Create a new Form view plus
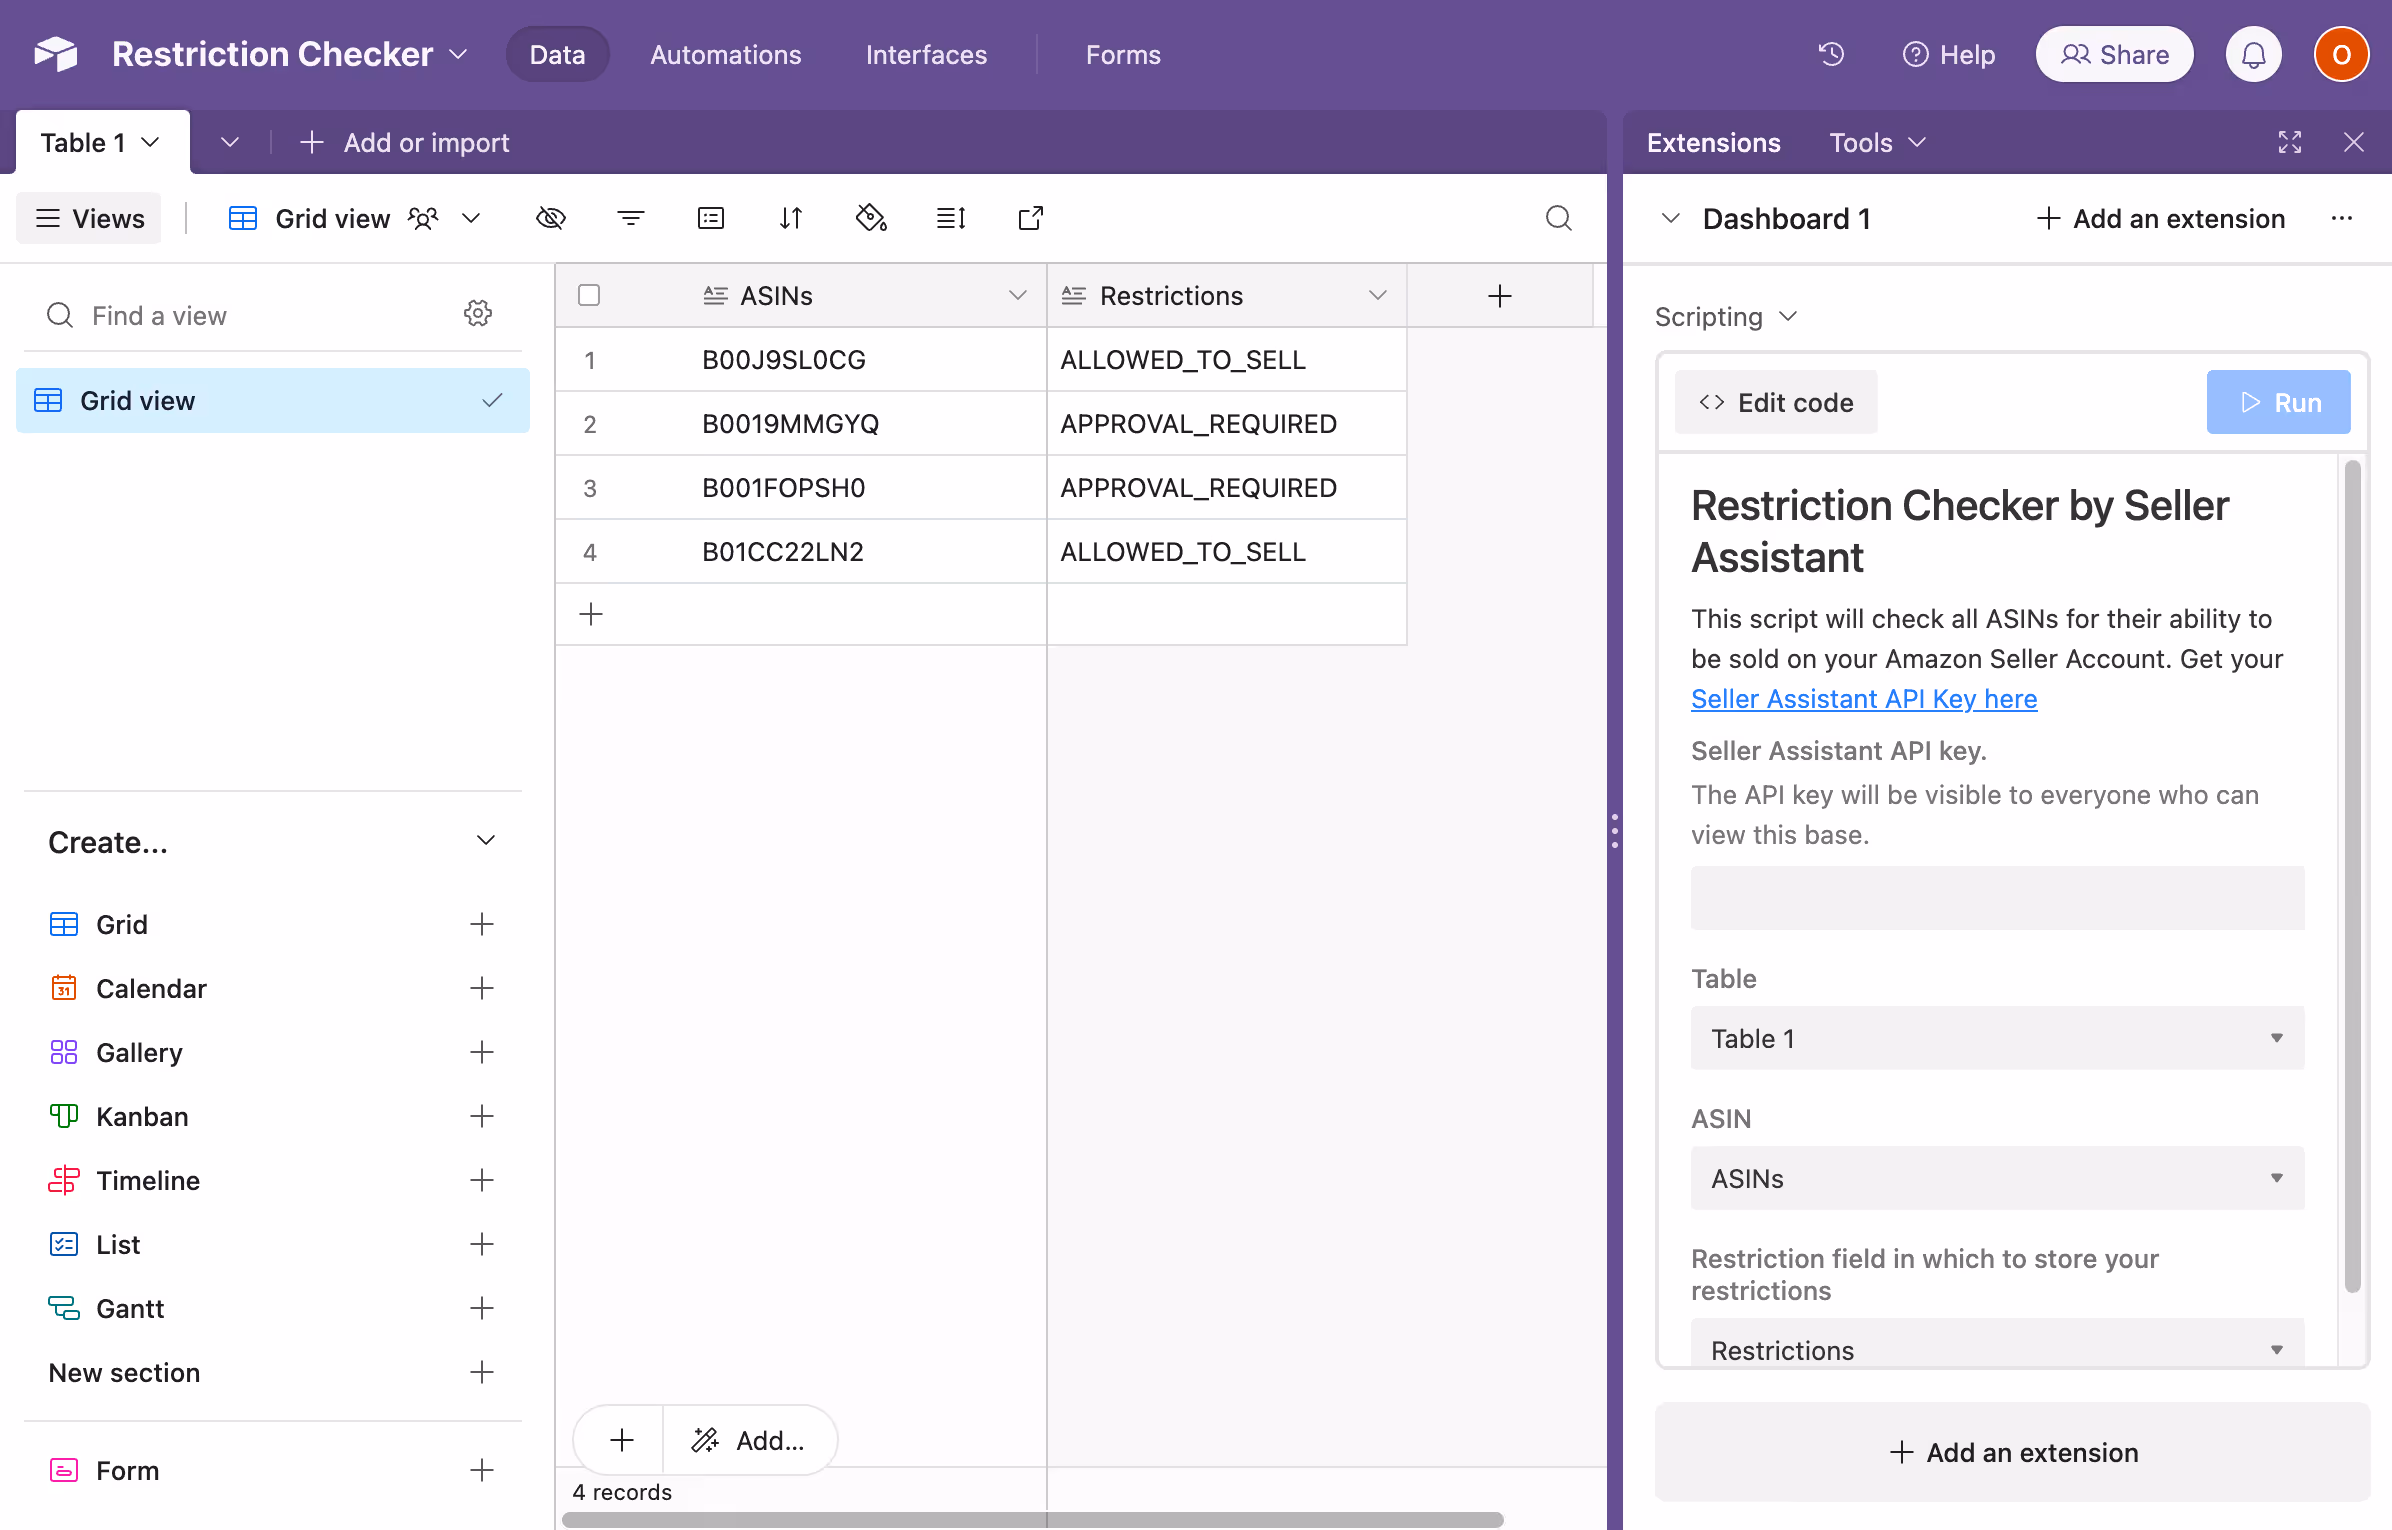This screenshot has width=2392, height=1530. click(x=482, y=1470)
